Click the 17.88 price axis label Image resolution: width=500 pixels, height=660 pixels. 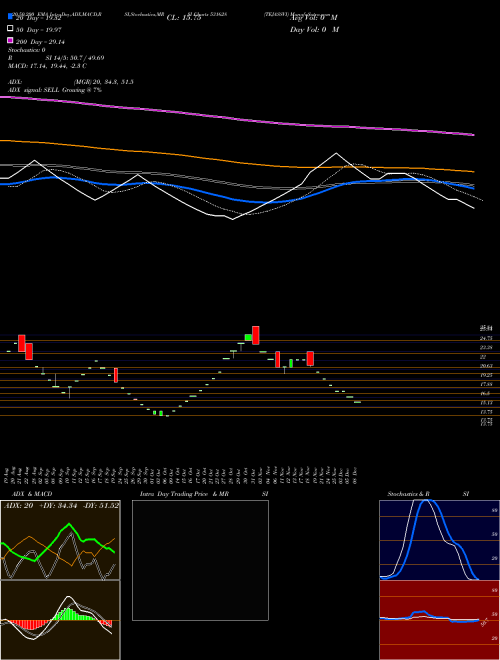[x=486, y=384]
